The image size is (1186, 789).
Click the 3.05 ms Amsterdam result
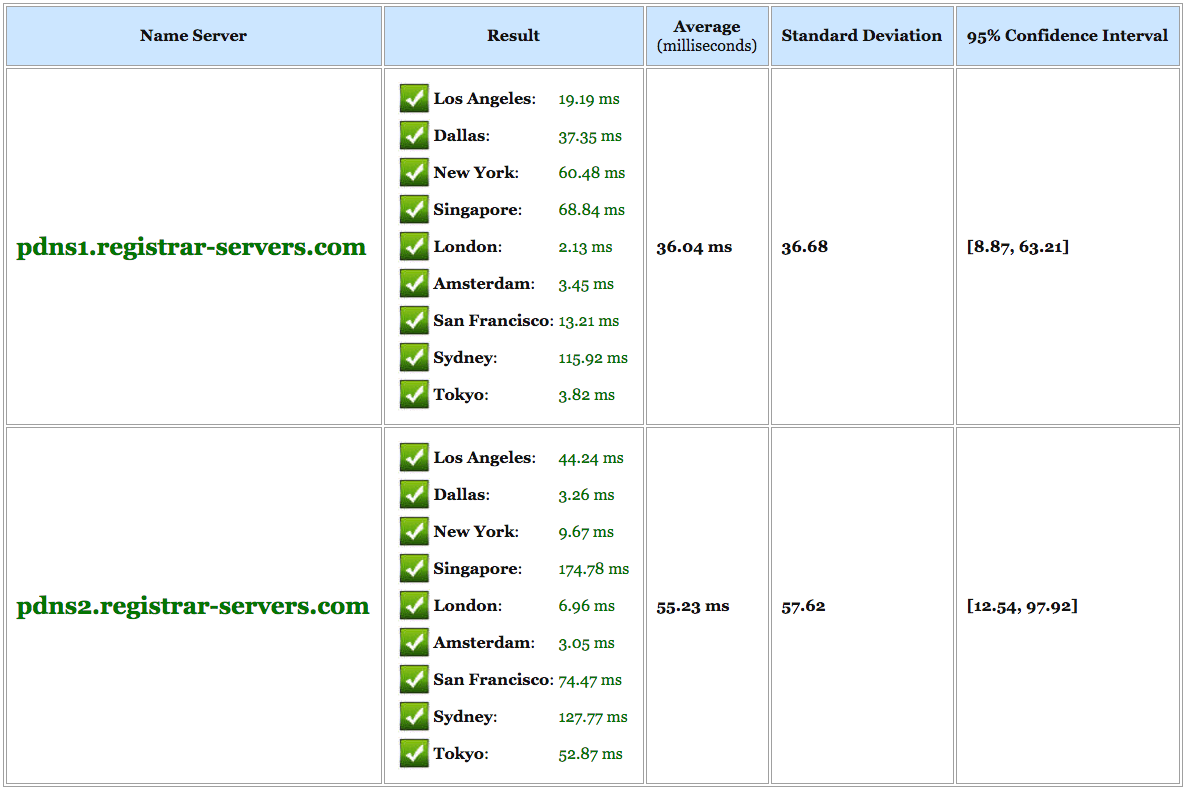point(586,644)
